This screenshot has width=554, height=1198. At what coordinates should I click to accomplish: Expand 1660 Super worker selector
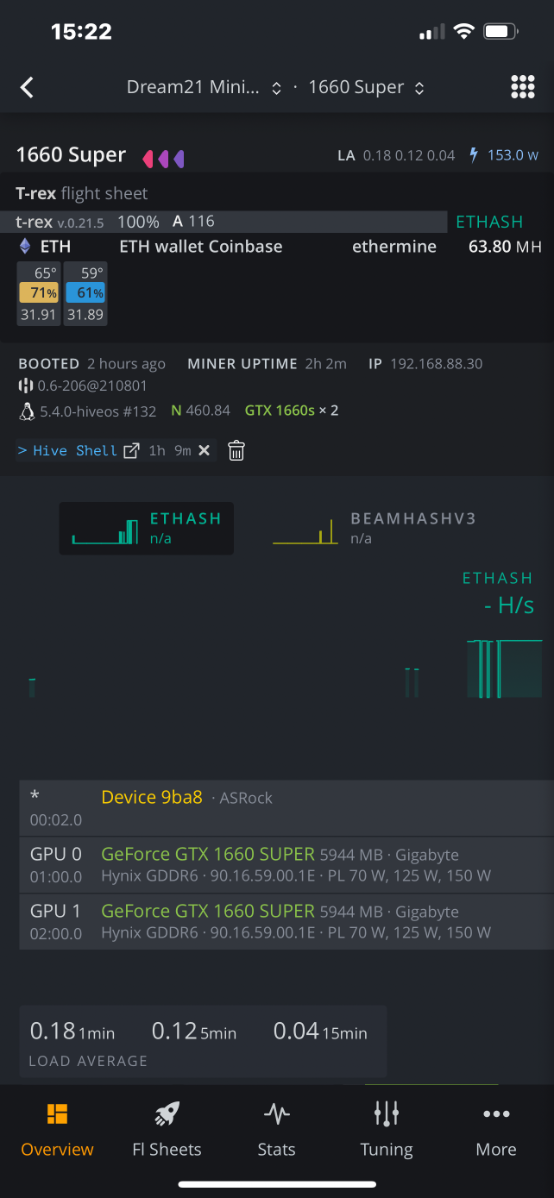pos(366,88)
